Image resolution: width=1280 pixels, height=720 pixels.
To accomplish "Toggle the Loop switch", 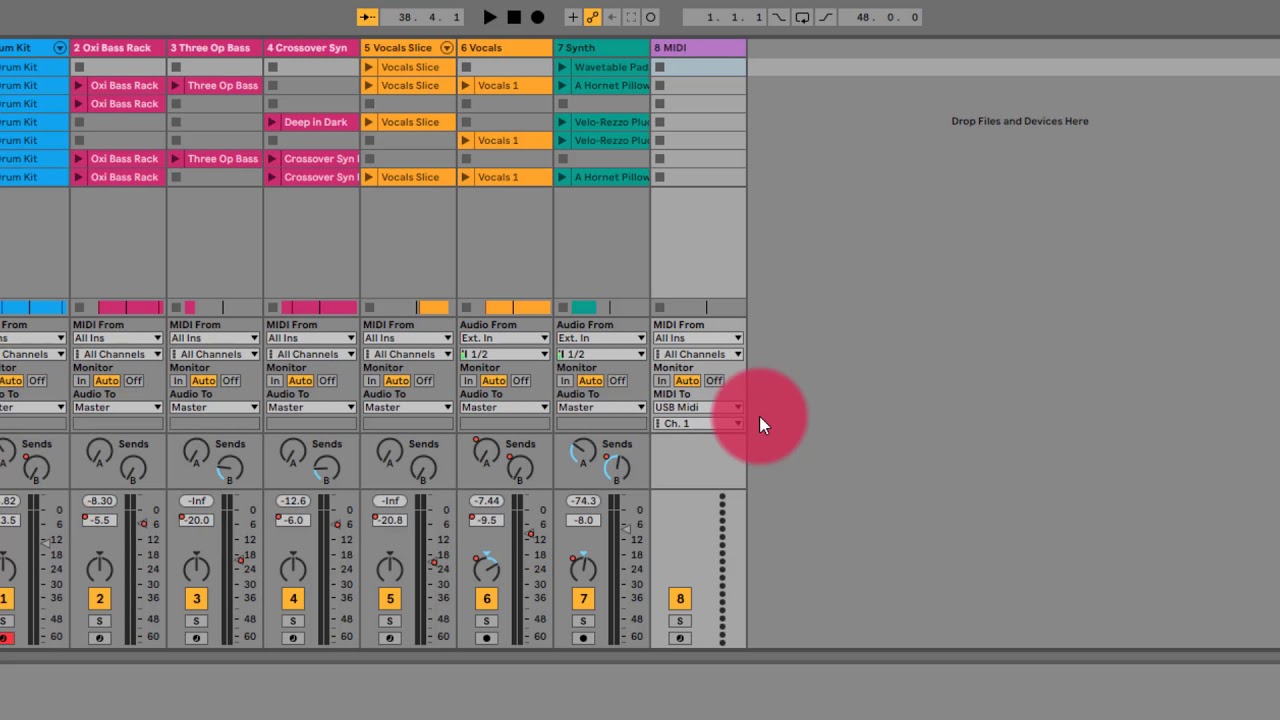I will 802,17.
